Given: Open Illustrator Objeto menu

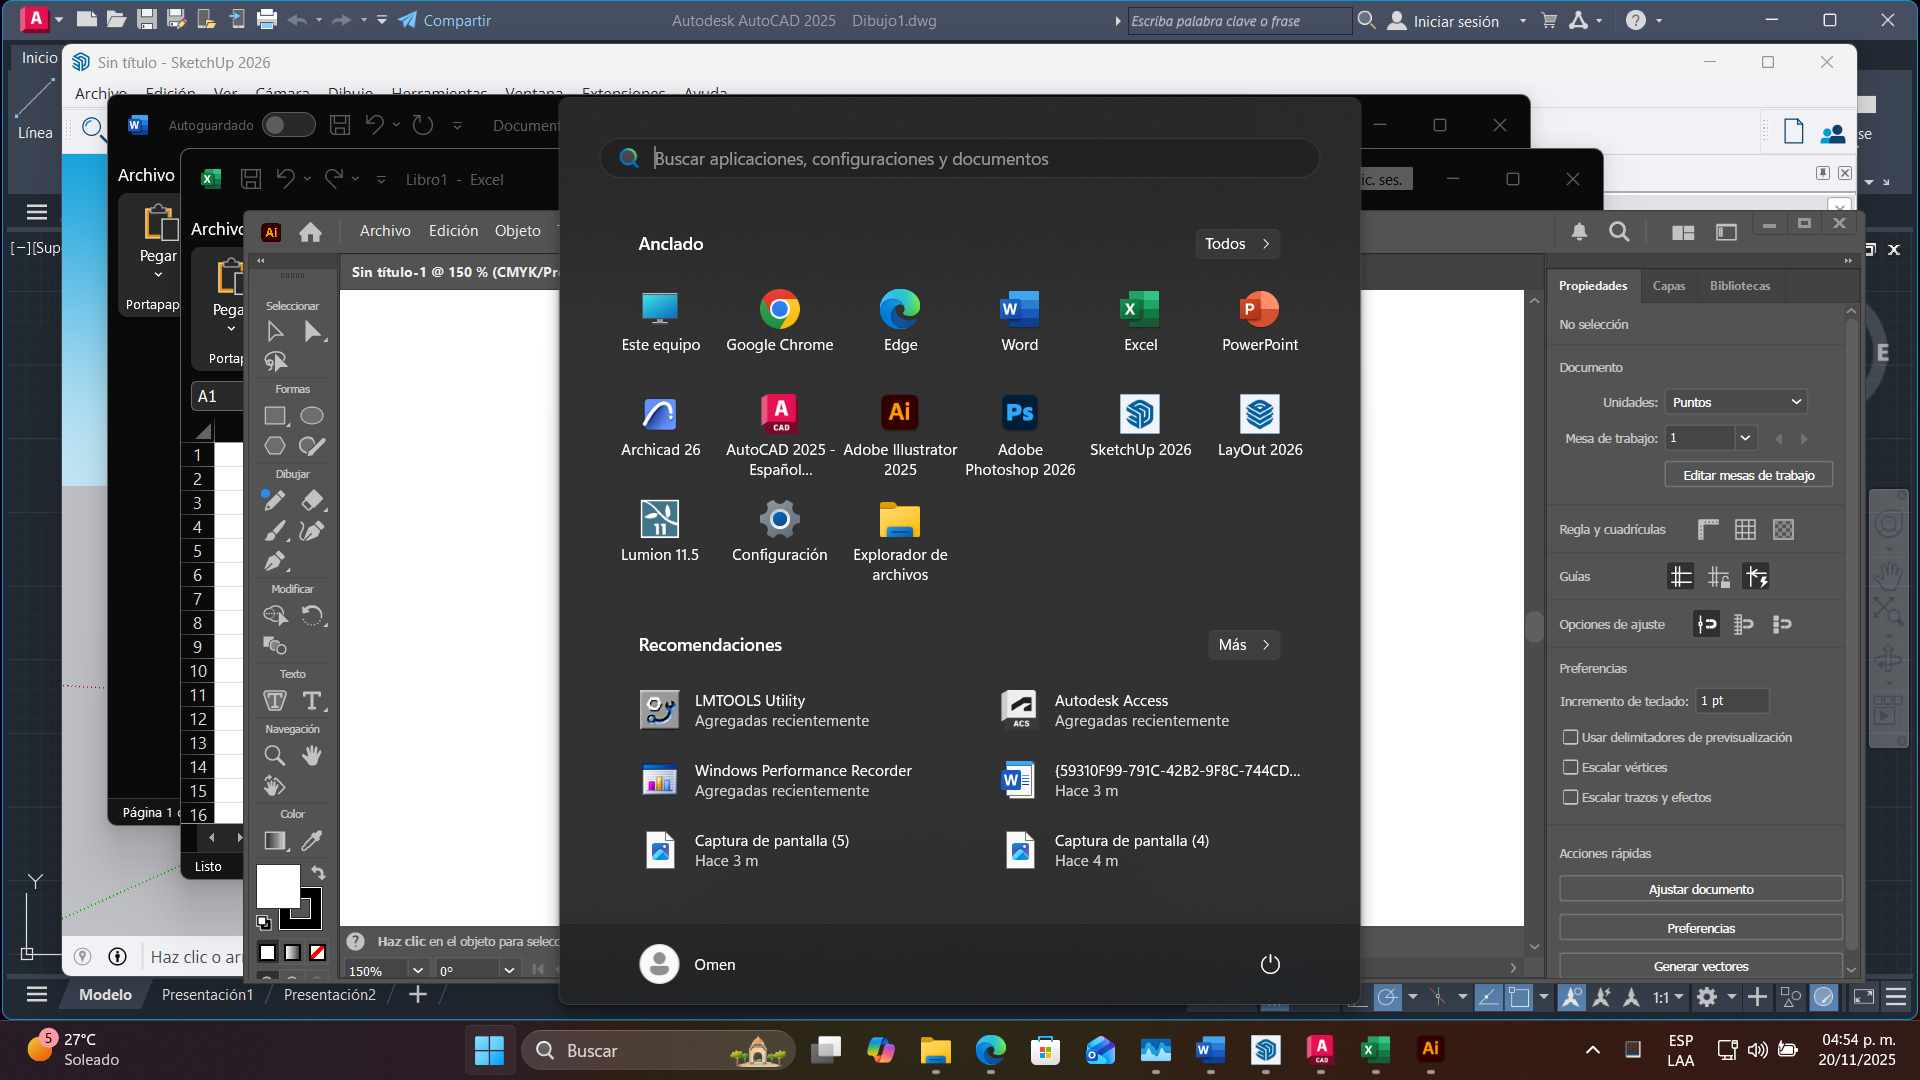Looking at the screenshot, I should coord(517,231).
